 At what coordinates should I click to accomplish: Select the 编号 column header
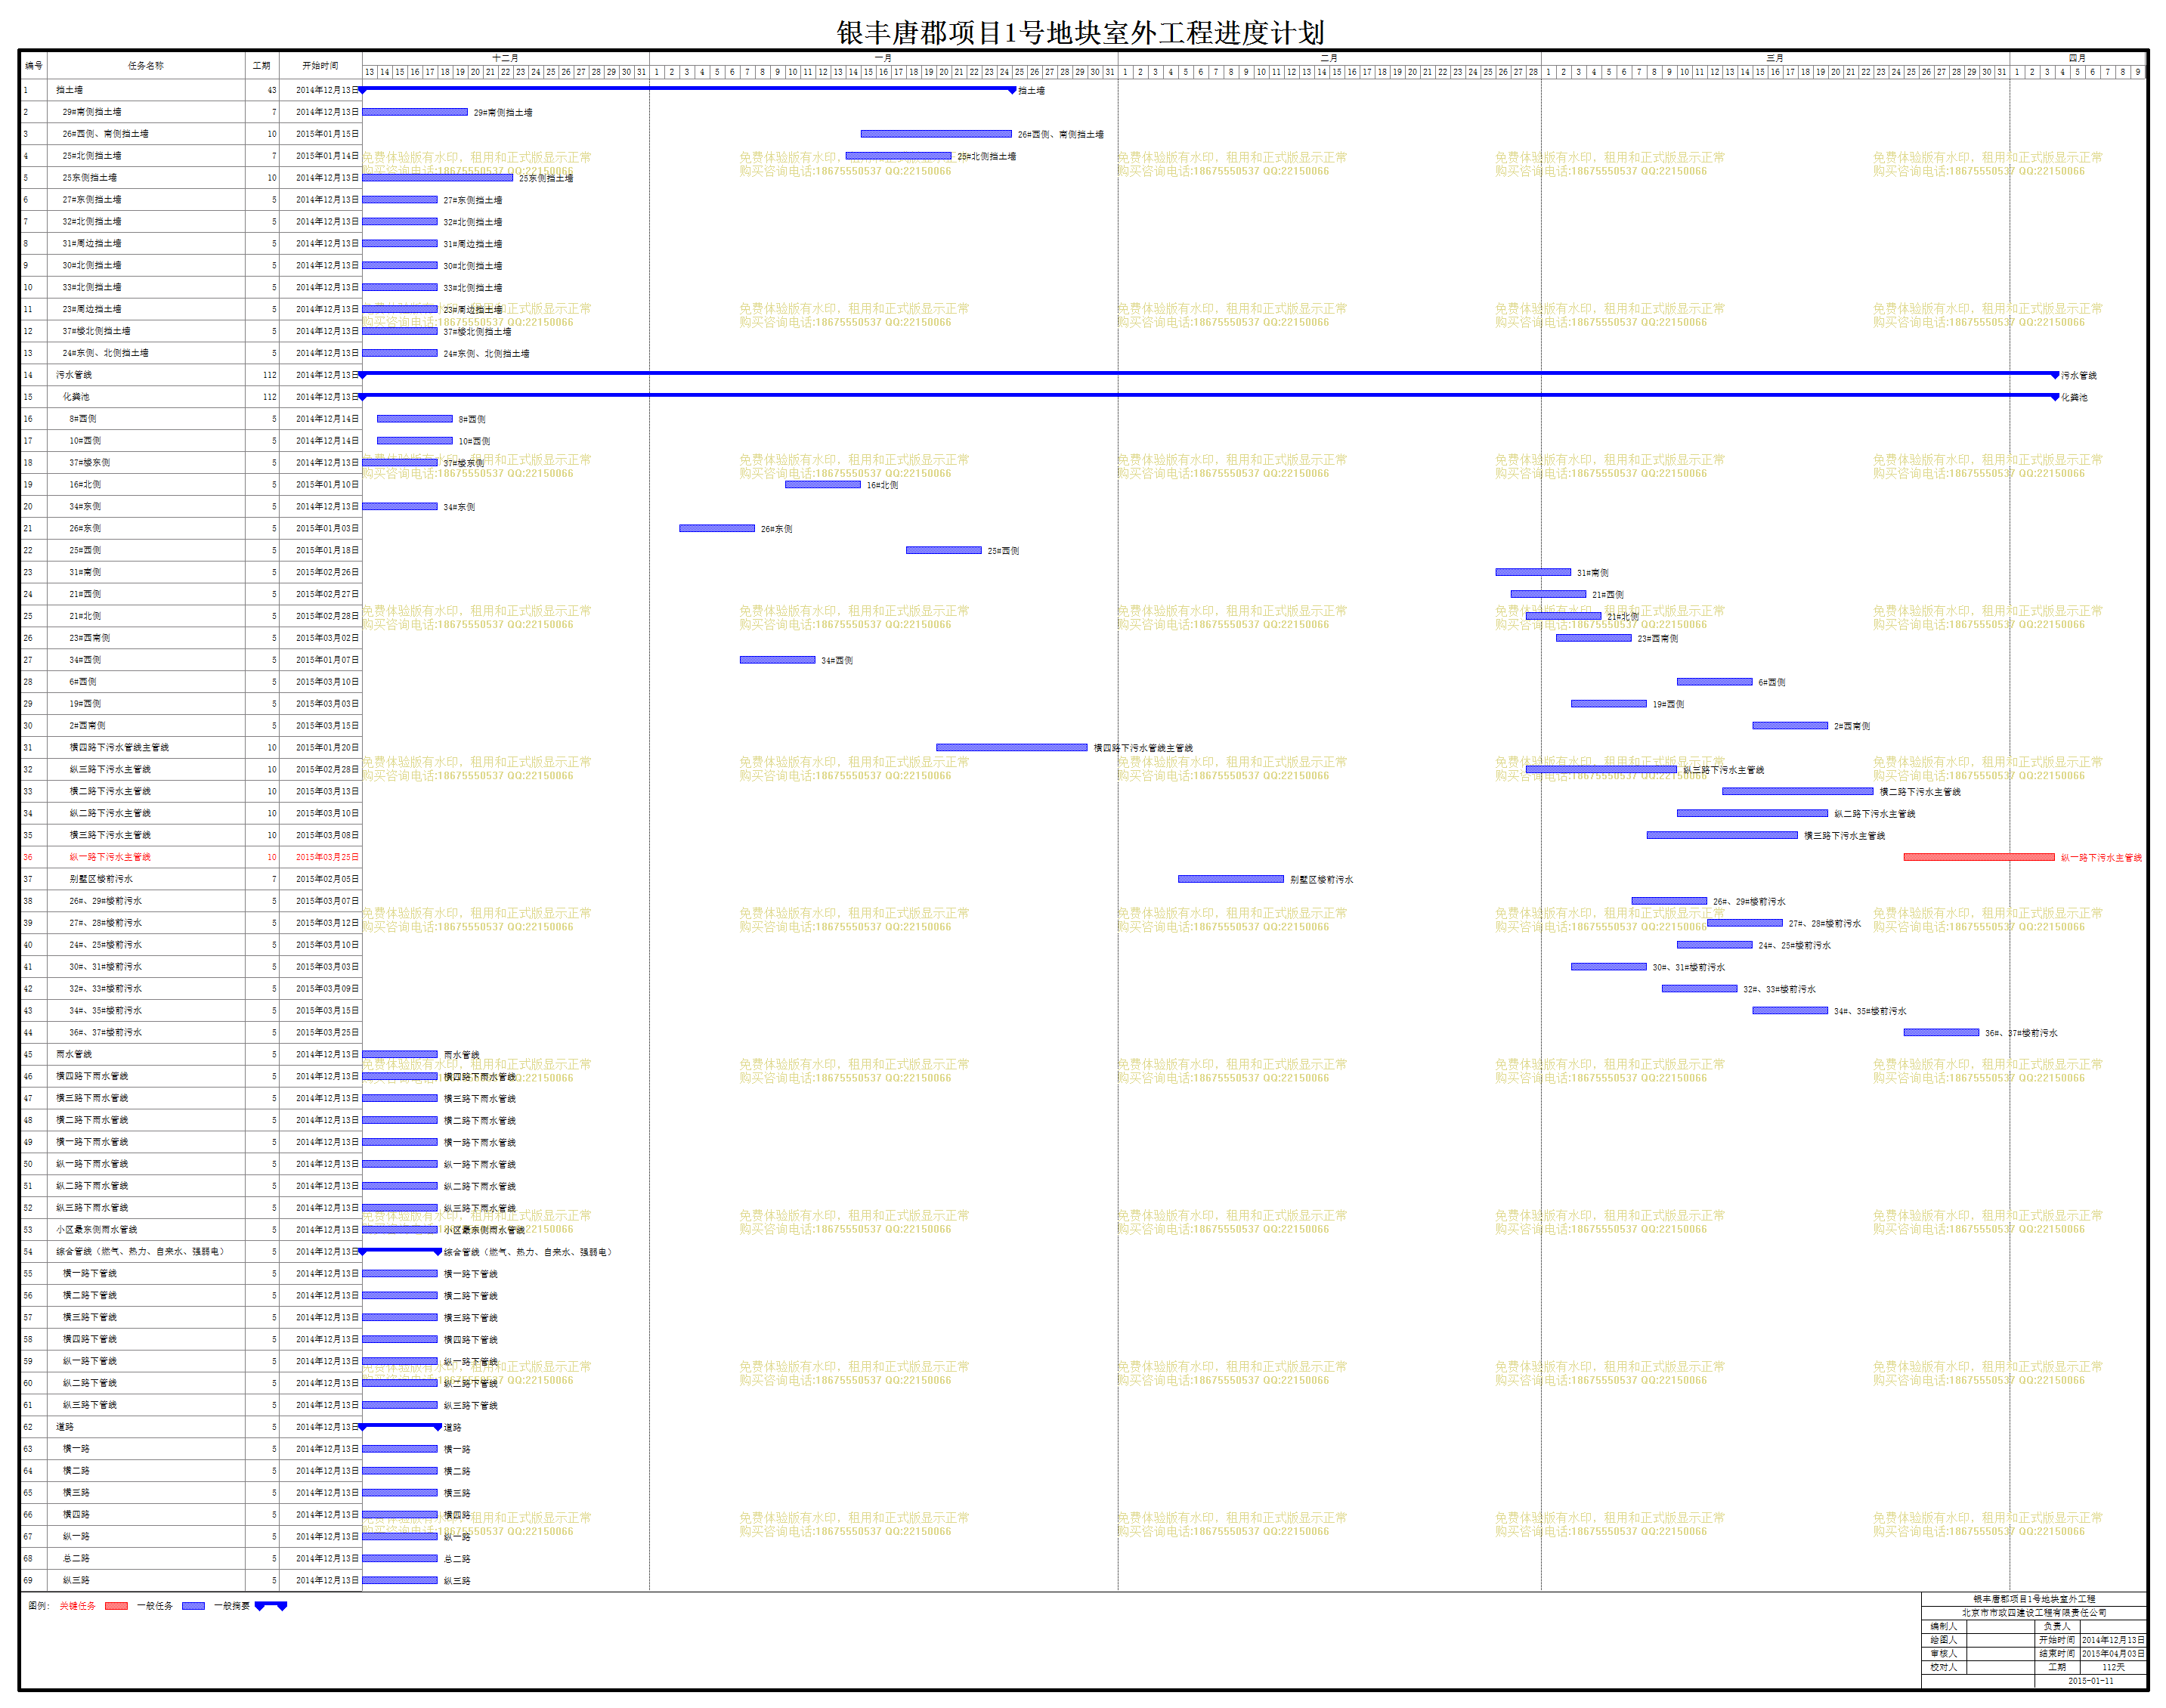[x=33, y=66]
